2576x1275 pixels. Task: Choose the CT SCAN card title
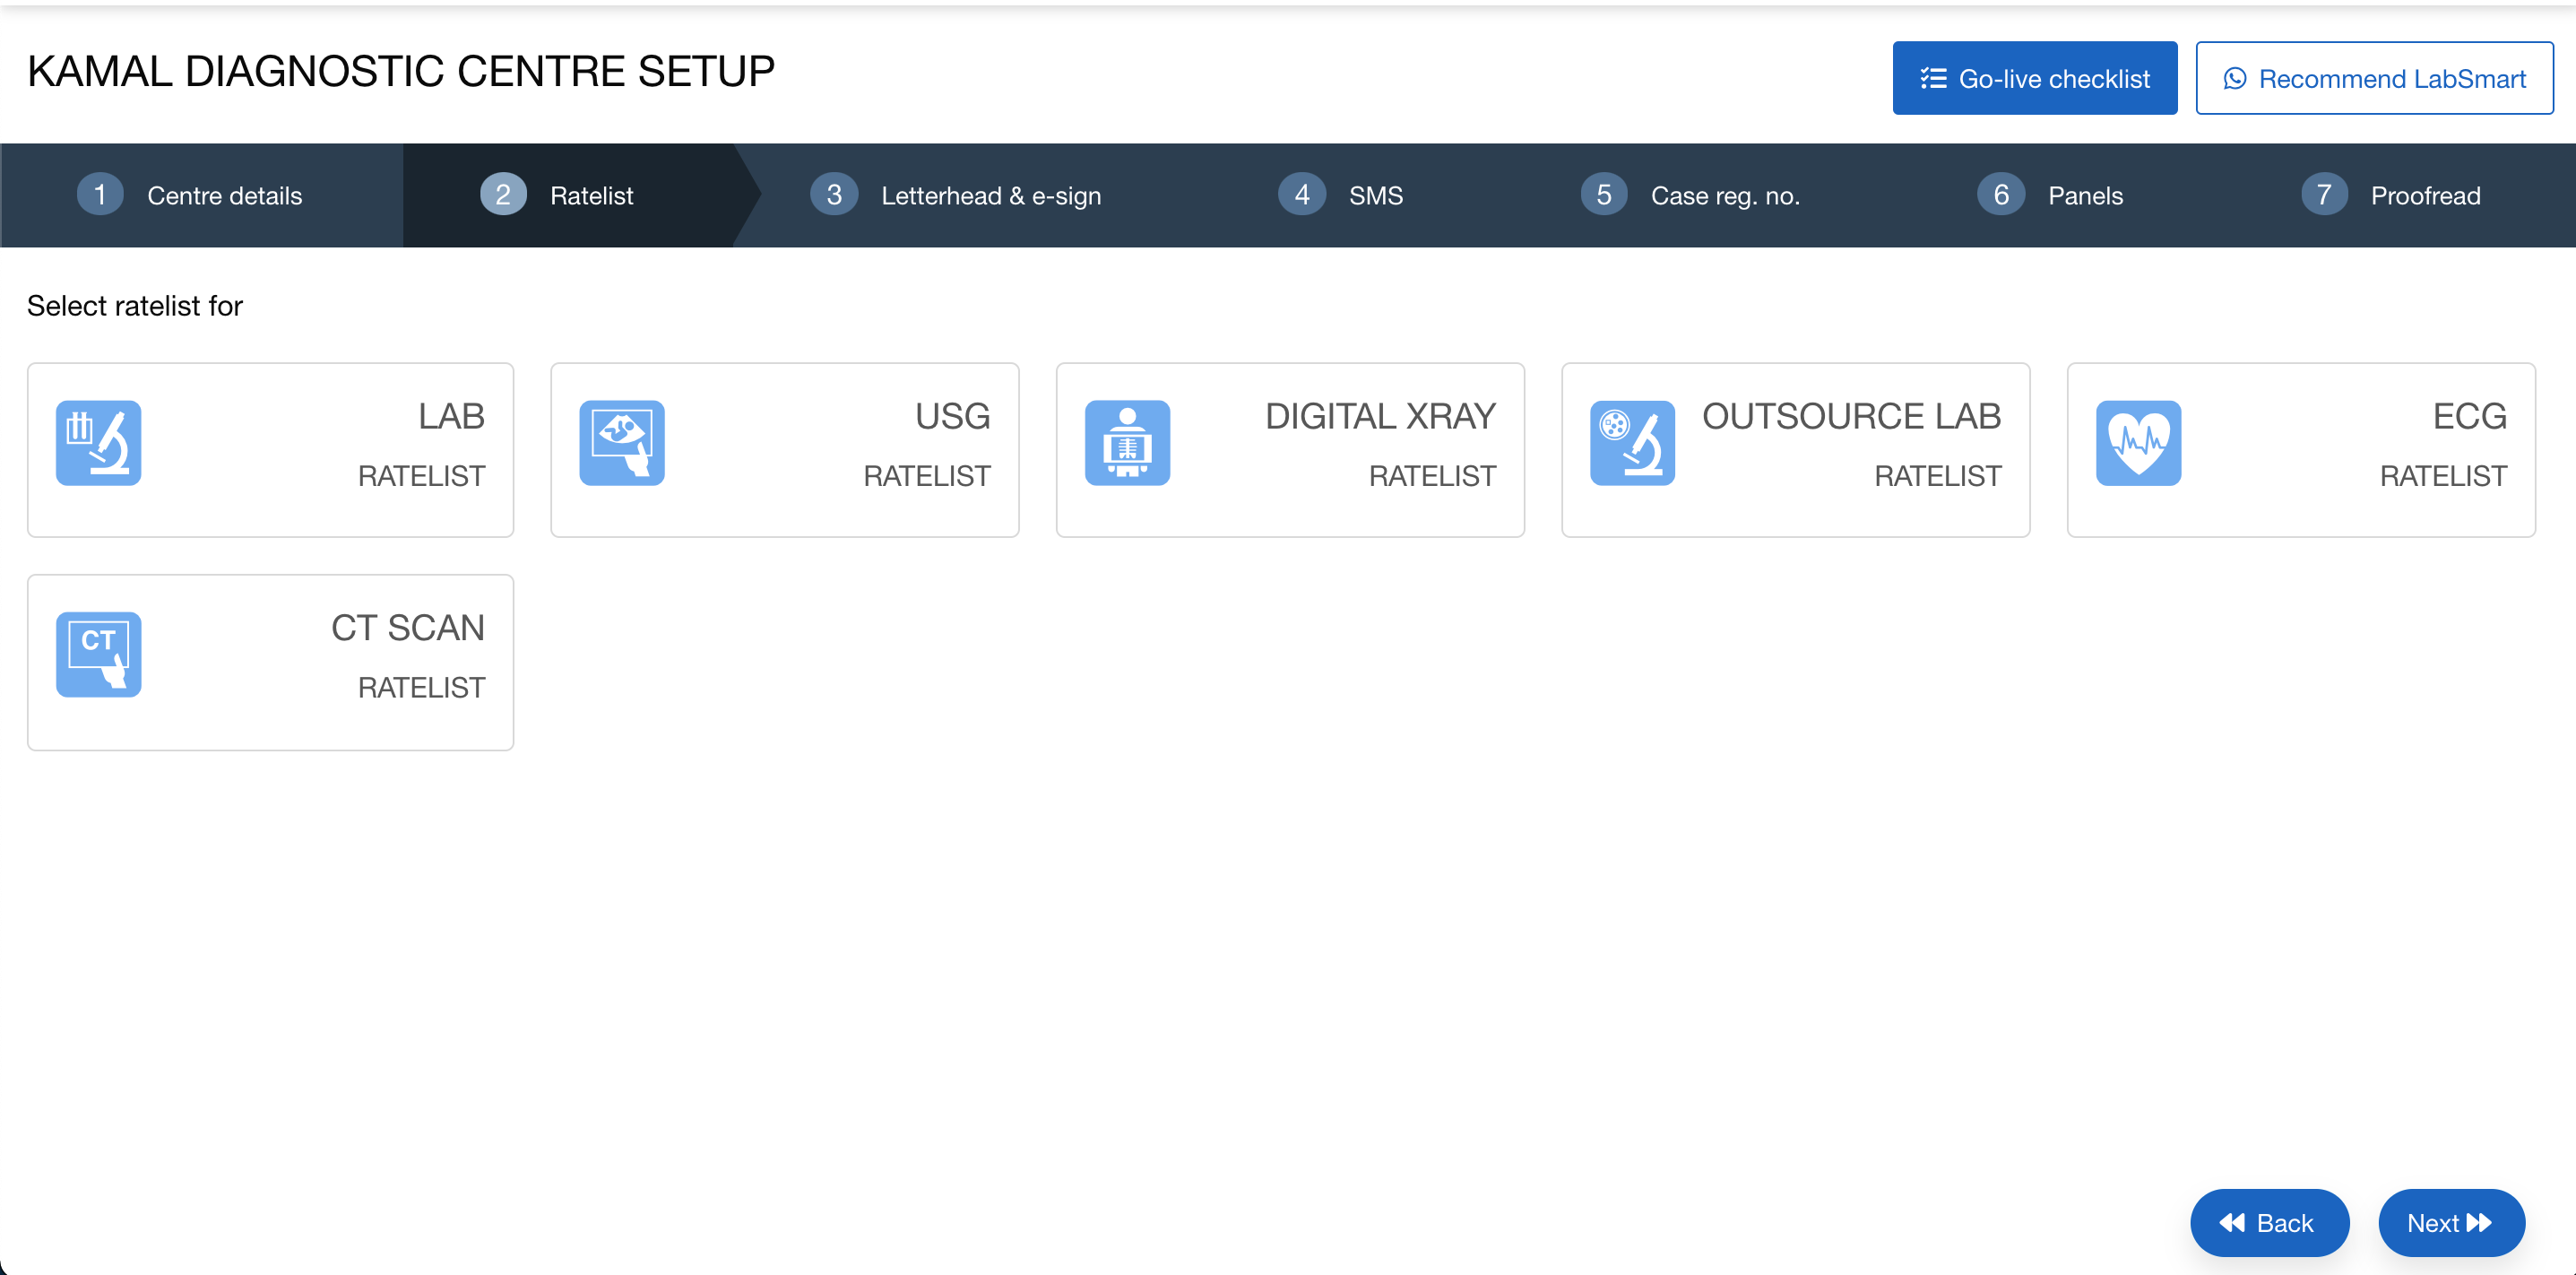(x=408, y=628)
